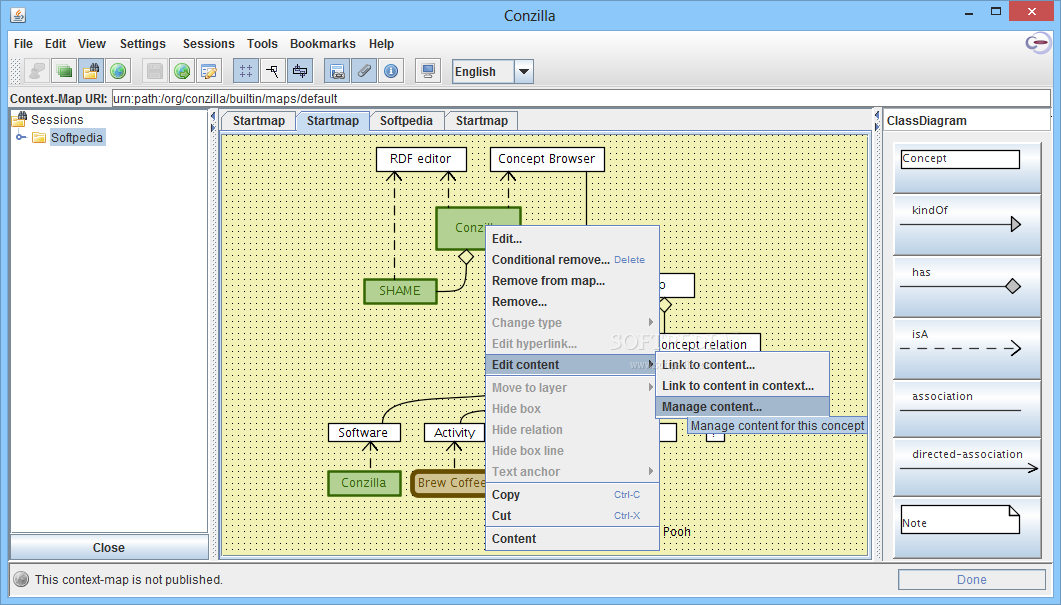Click the edit form pencil icon
This screenshot has height=605, width=1061.
point(209,71)
